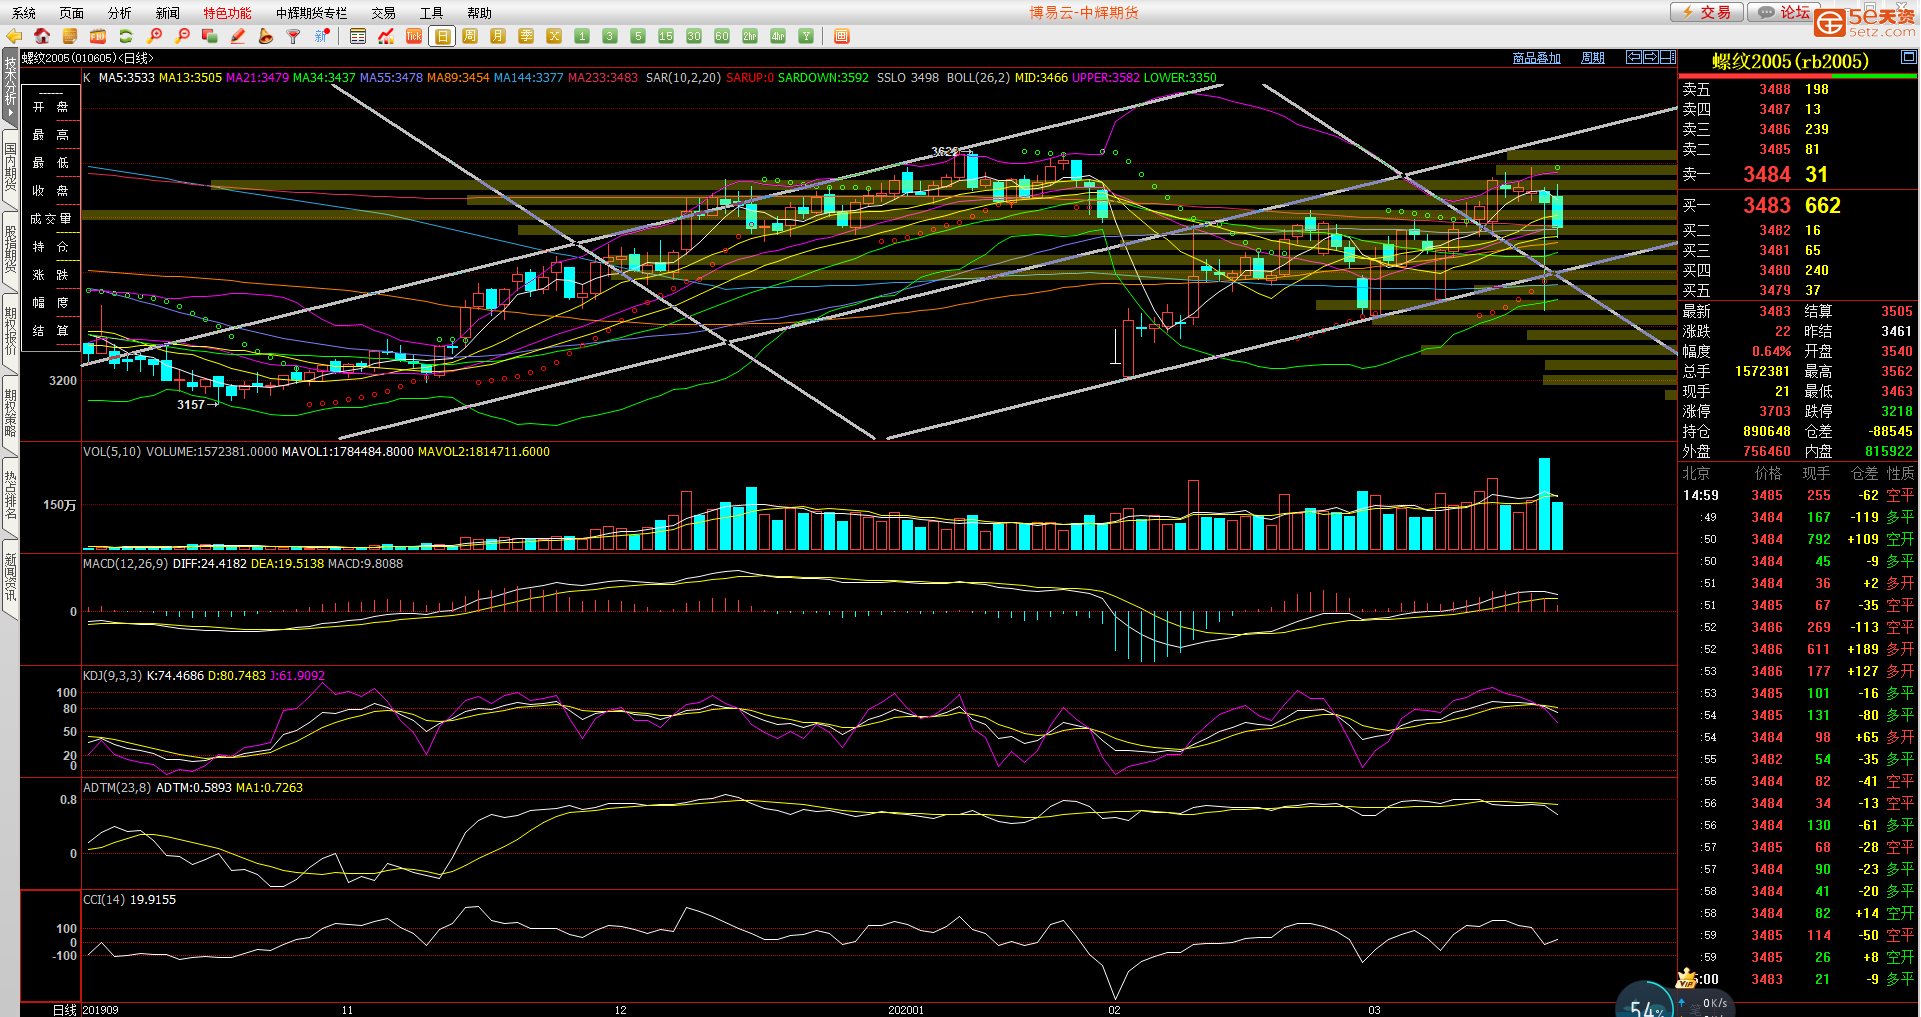The width and height of the screenshot is (1921, 1017).
Task: Switch to the Tick chart icon
Action: [414, 36]
